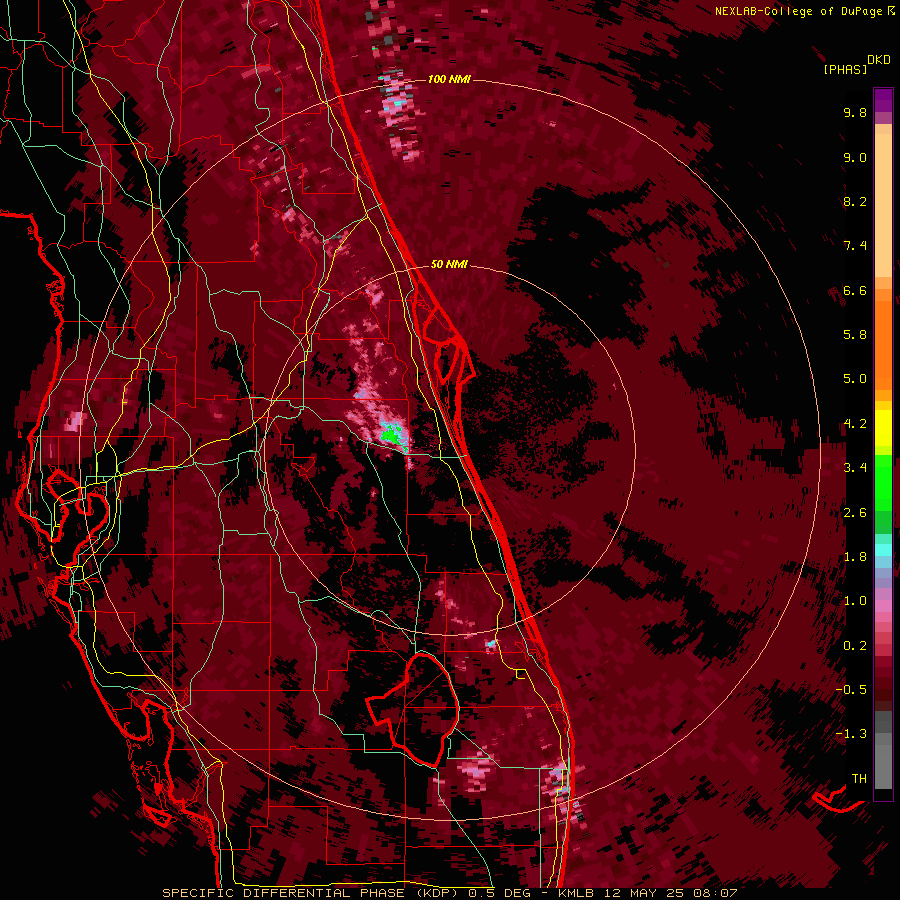Select the DKD units label above scale
The height and width of the screenshot is (900, 900).
[879, 60]
